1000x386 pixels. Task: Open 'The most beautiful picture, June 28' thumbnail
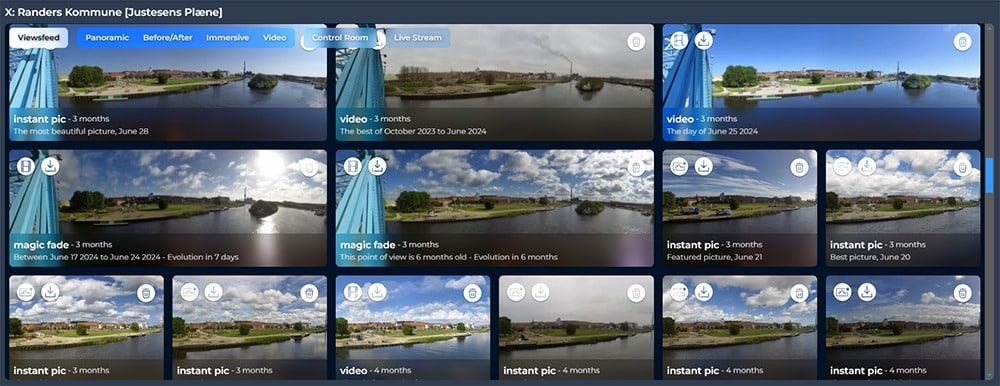tap(168, 82)
